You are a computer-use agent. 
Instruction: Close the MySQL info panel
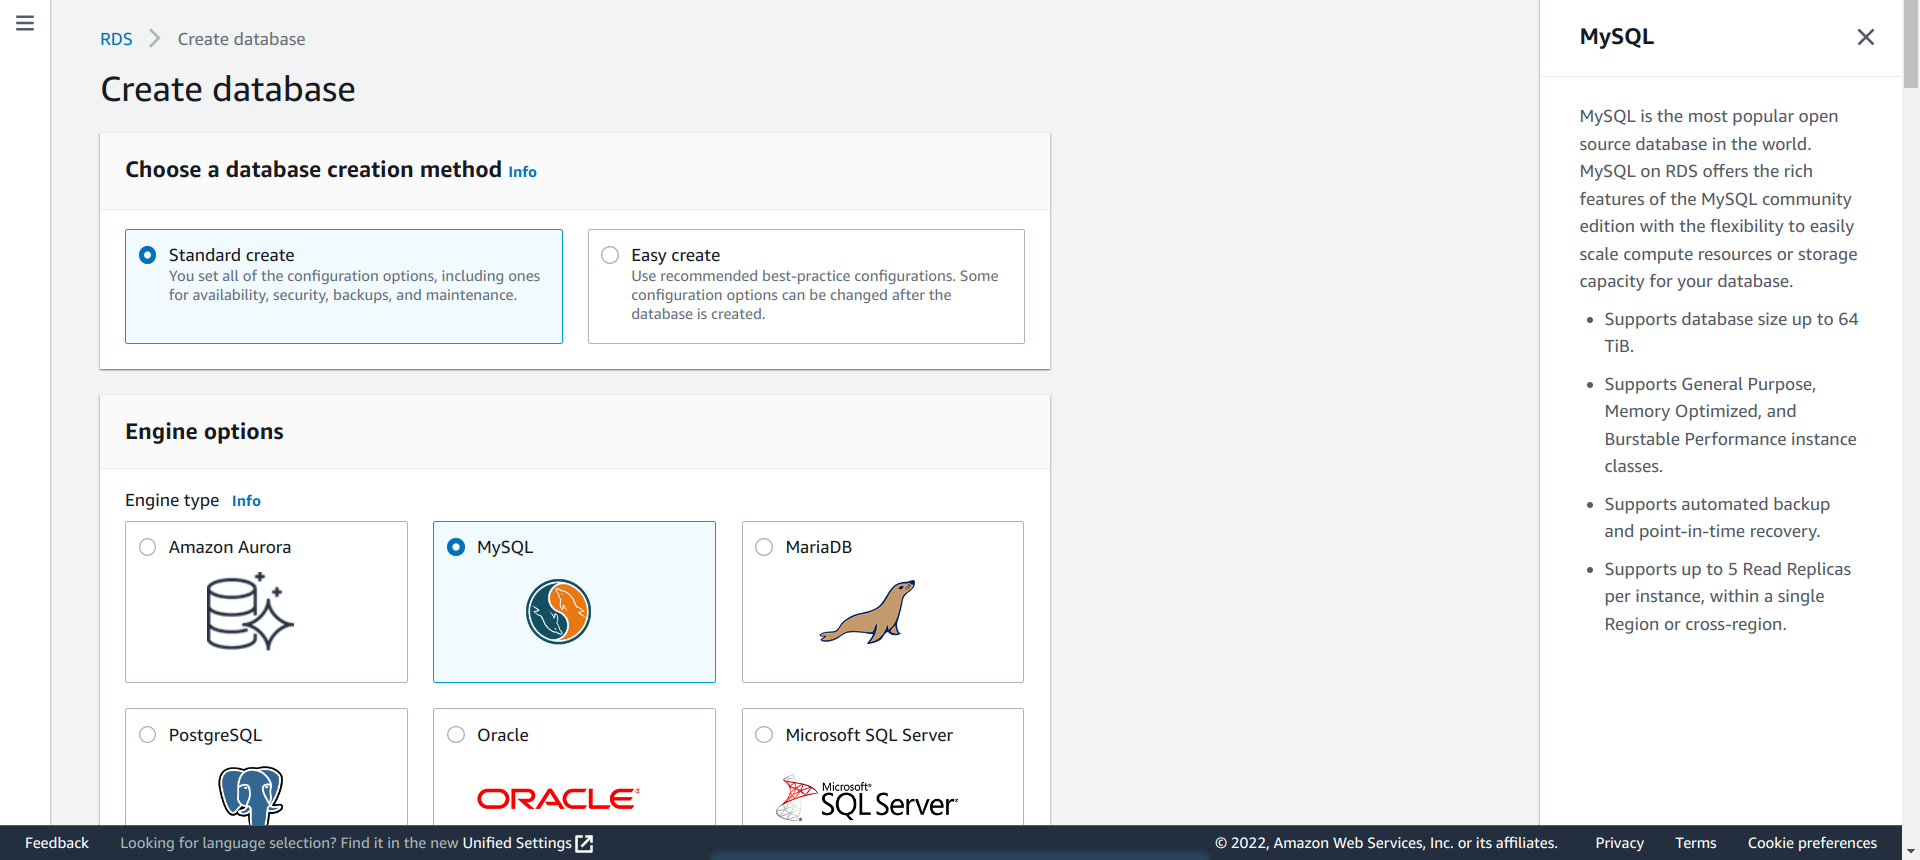[x=1865, y=37]
